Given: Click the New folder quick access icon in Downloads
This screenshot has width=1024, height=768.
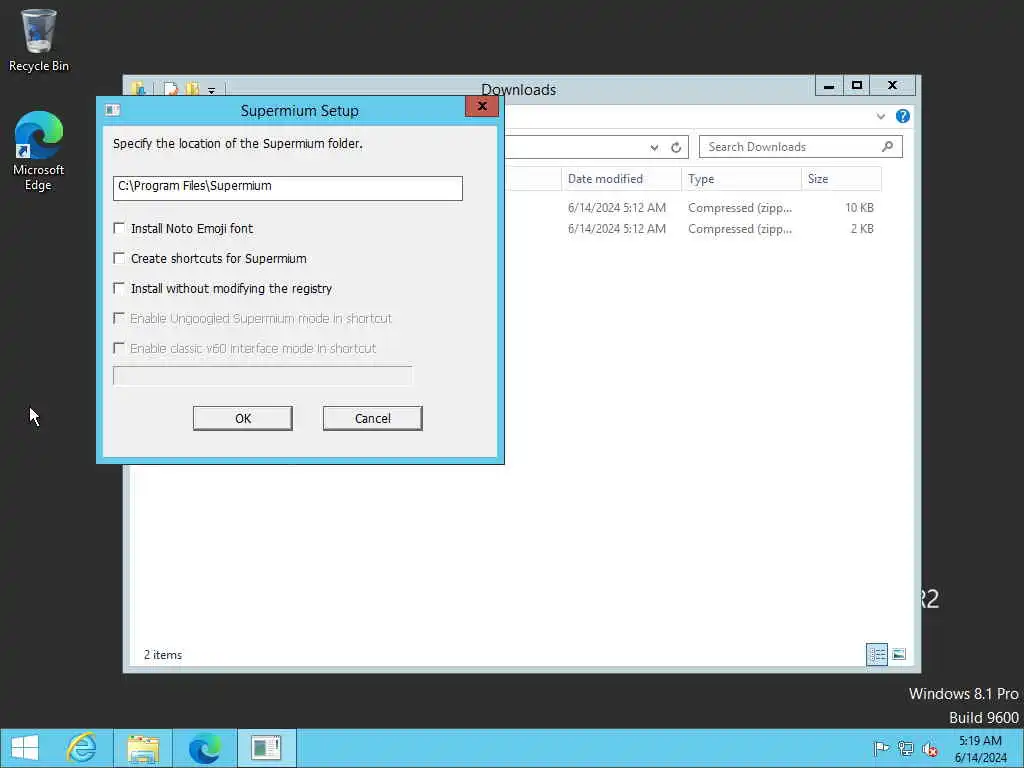Looking at the screenshot, I should click(192, 89).
